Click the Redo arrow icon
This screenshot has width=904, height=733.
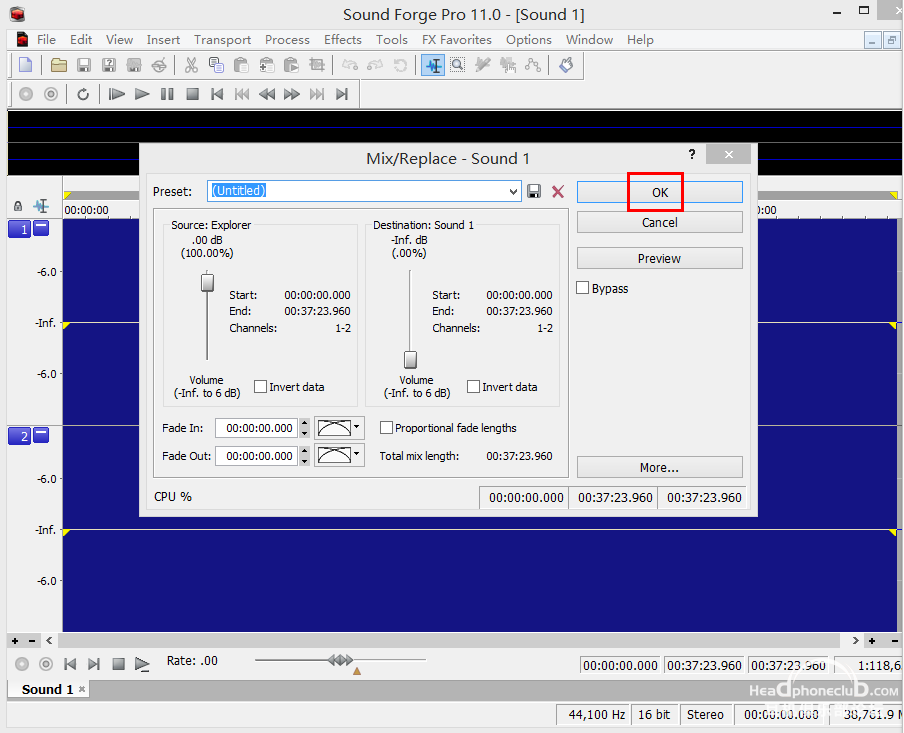tap(375, 65)
